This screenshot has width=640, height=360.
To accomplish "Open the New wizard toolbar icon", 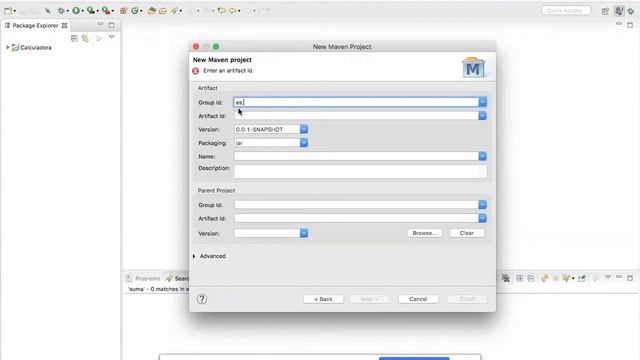I will [x=8, y=11].
